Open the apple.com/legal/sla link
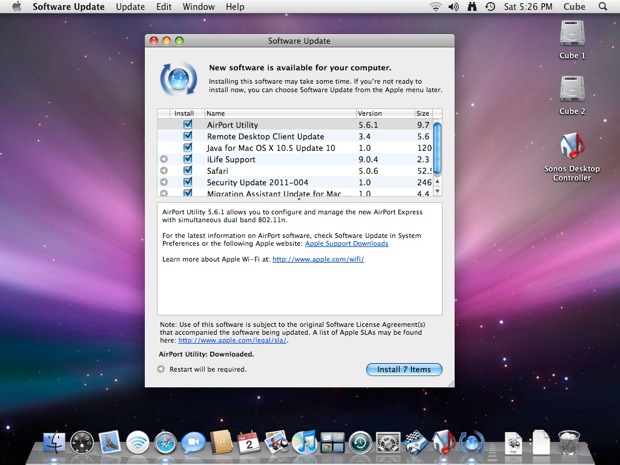620x465 pixels. click(x=232, y=340)
